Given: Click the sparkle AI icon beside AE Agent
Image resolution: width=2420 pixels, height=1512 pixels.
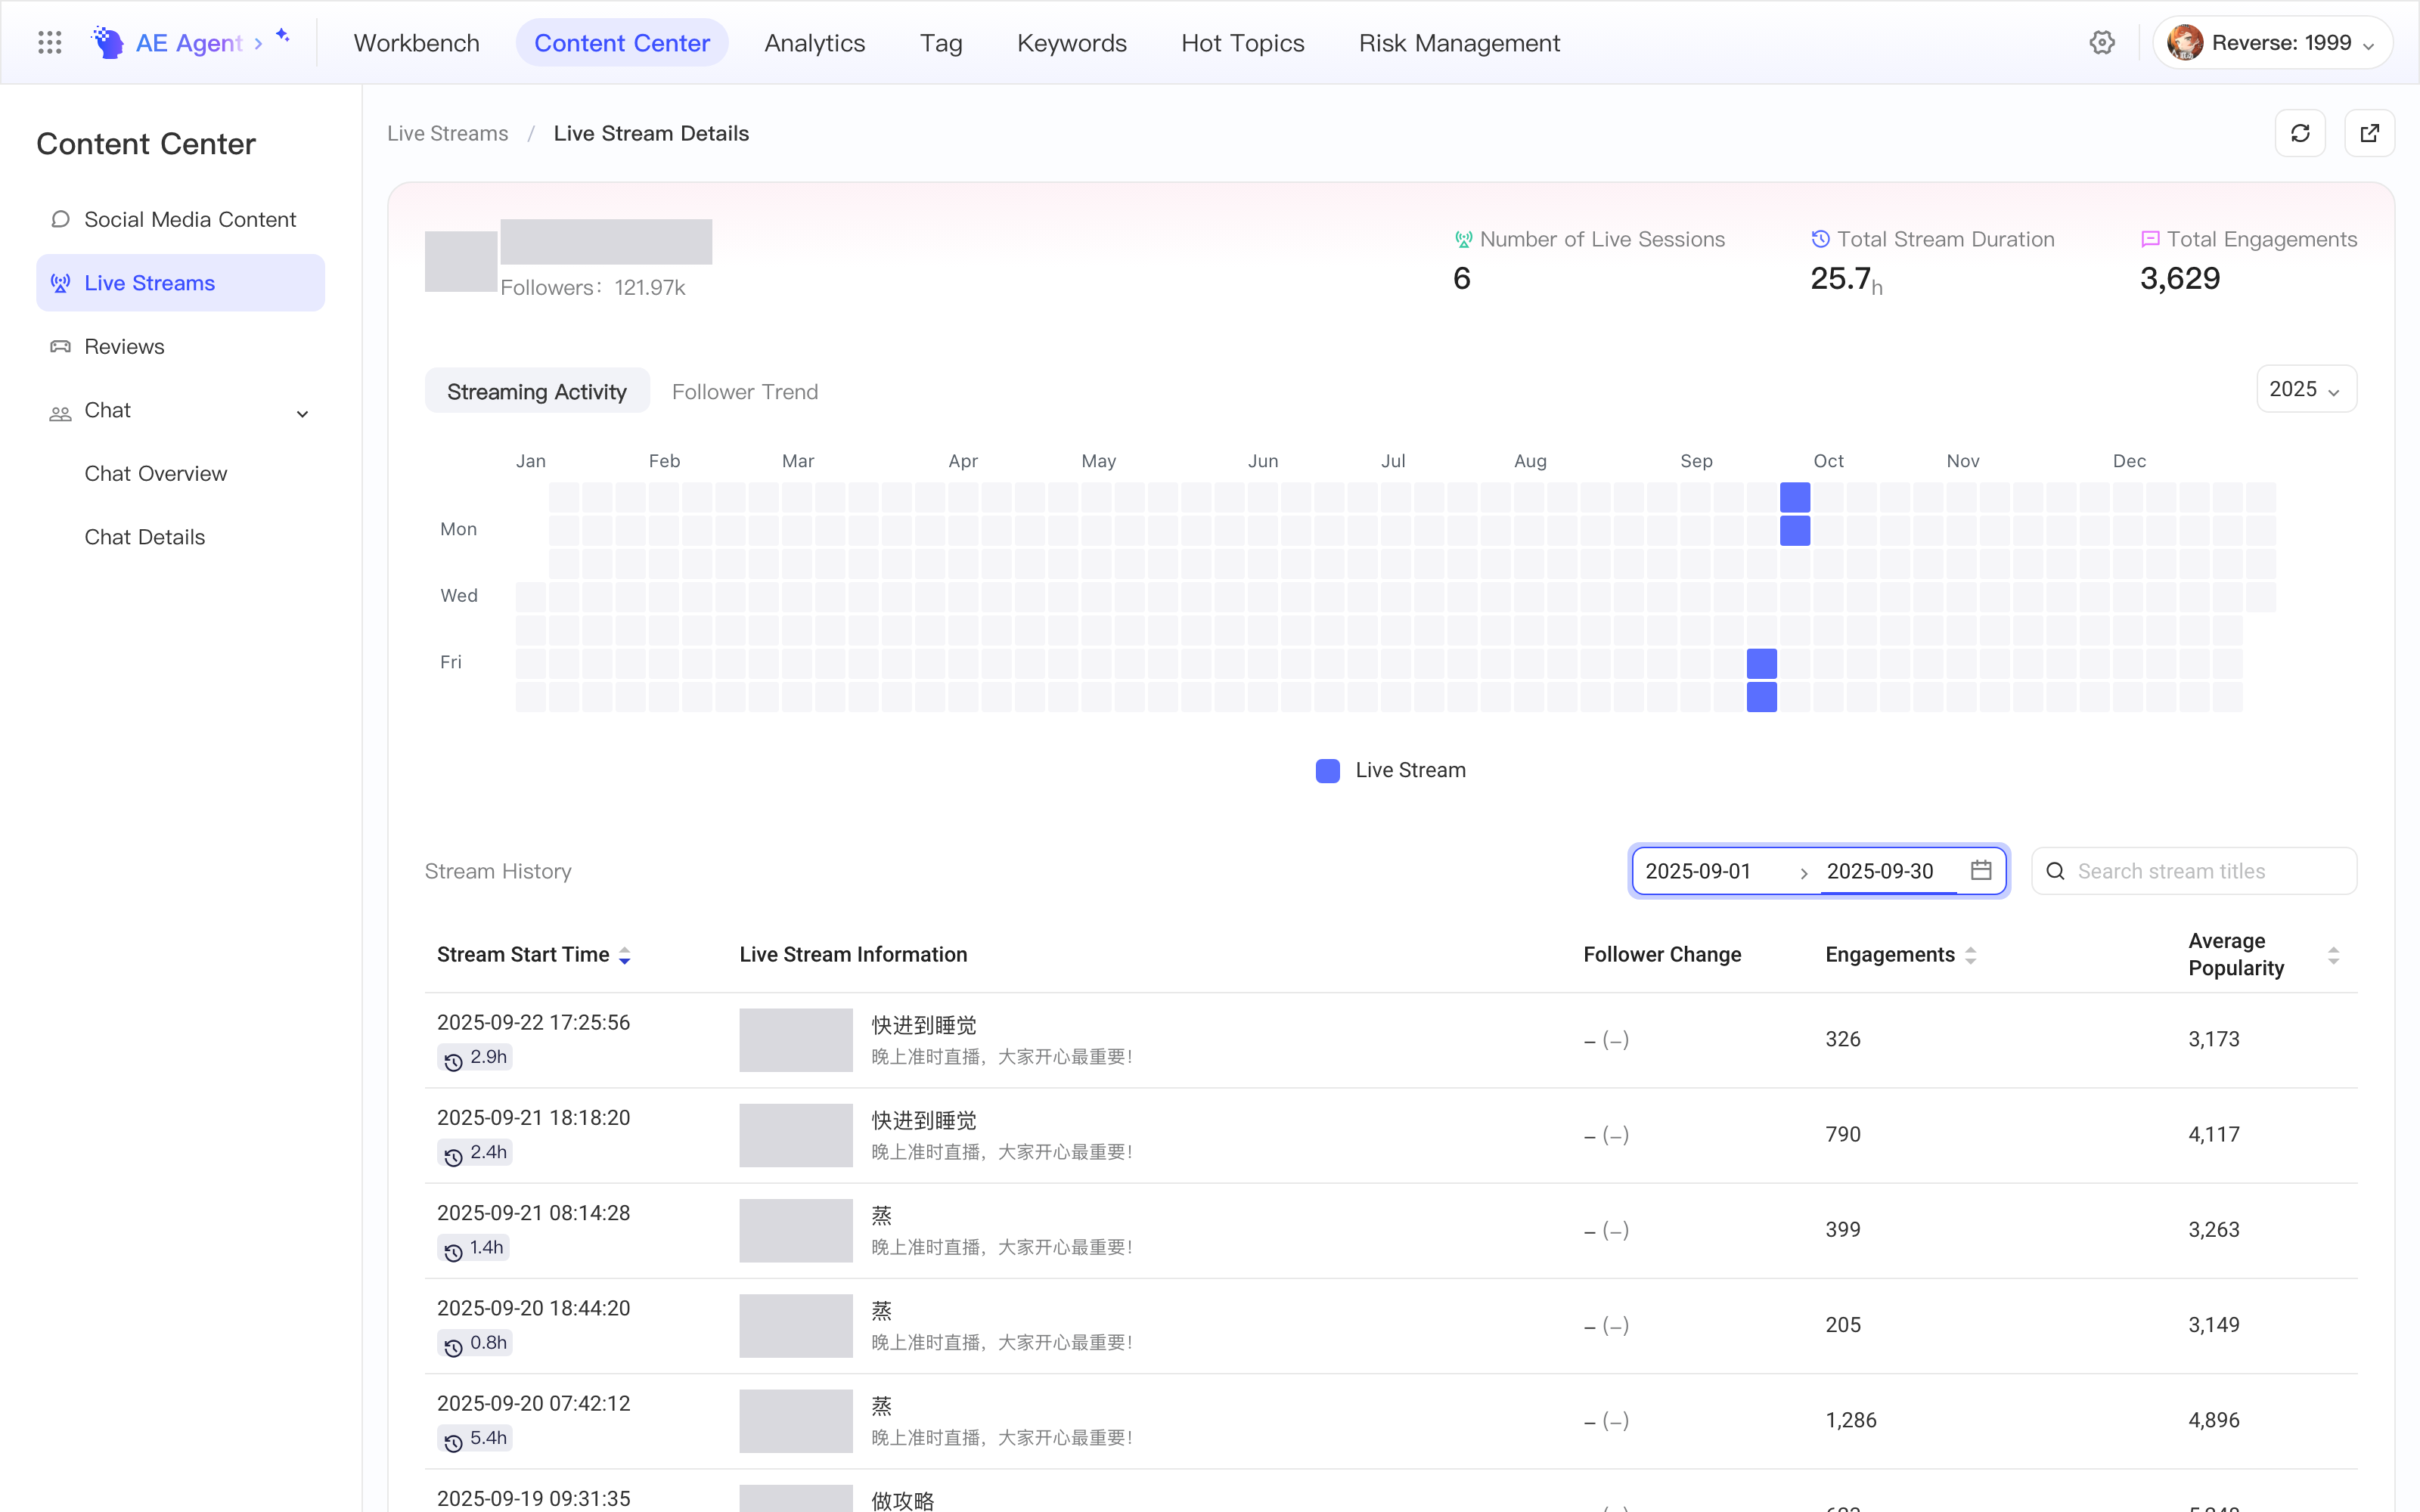Looking at the screenshot, I should 283,36.
